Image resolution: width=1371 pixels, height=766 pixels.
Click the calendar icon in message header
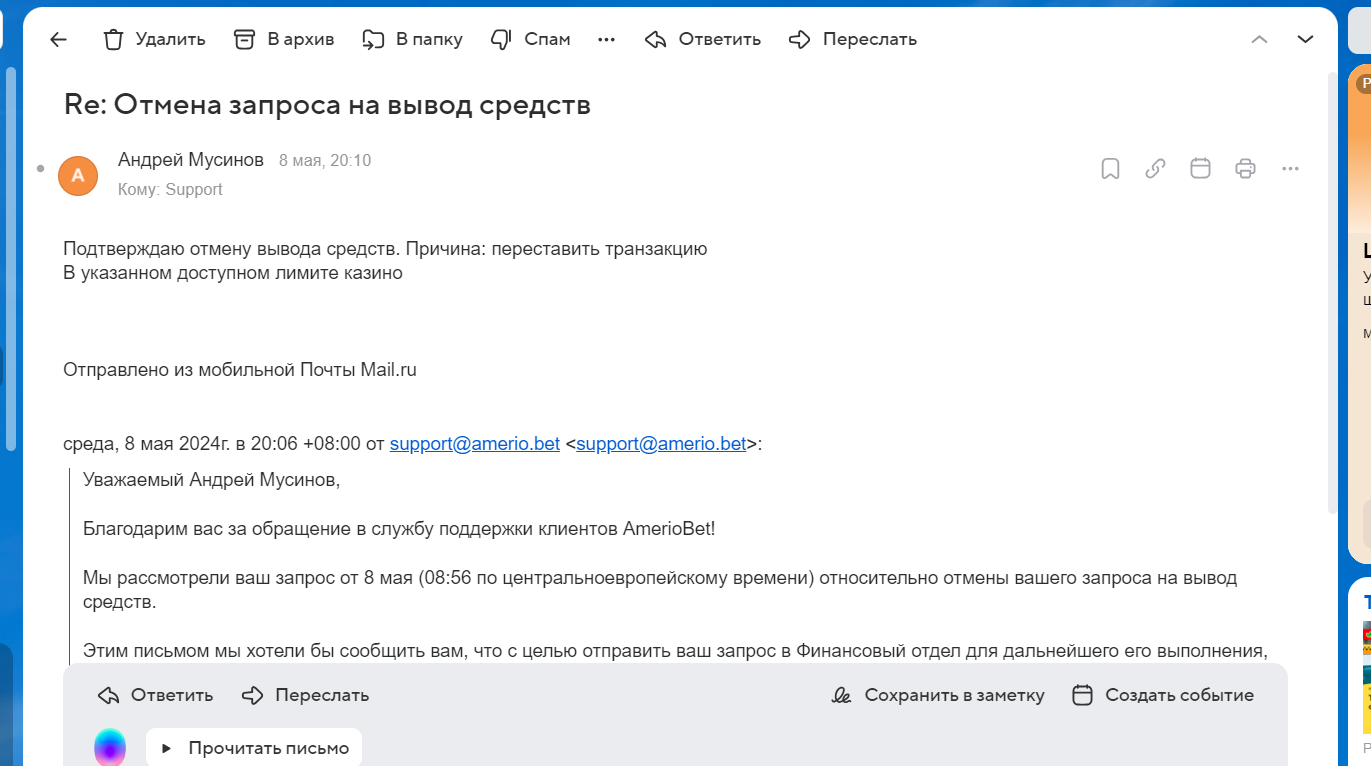tap(1200, 169)
